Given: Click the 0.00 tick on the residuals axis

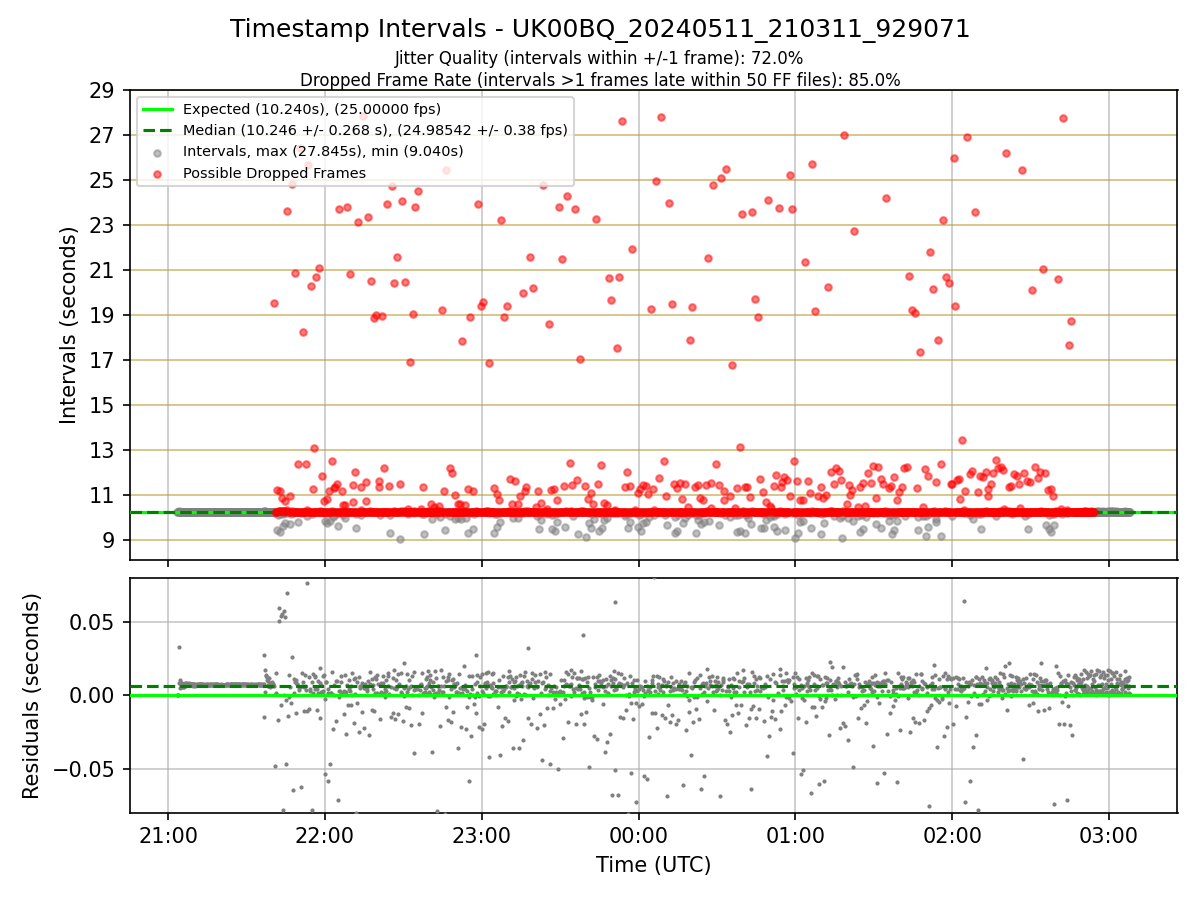Looking at the screenshot, I should tap(94, 695).
